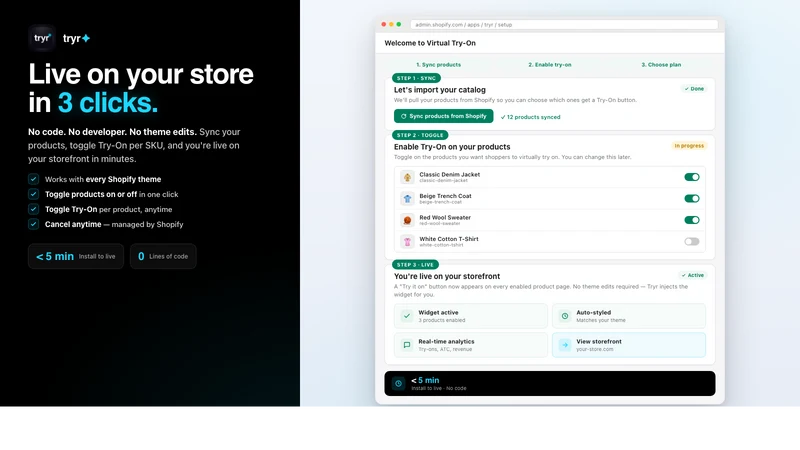Click the Auto-styled card
This screenshot has height=450, width=800.
click(629, 316)
